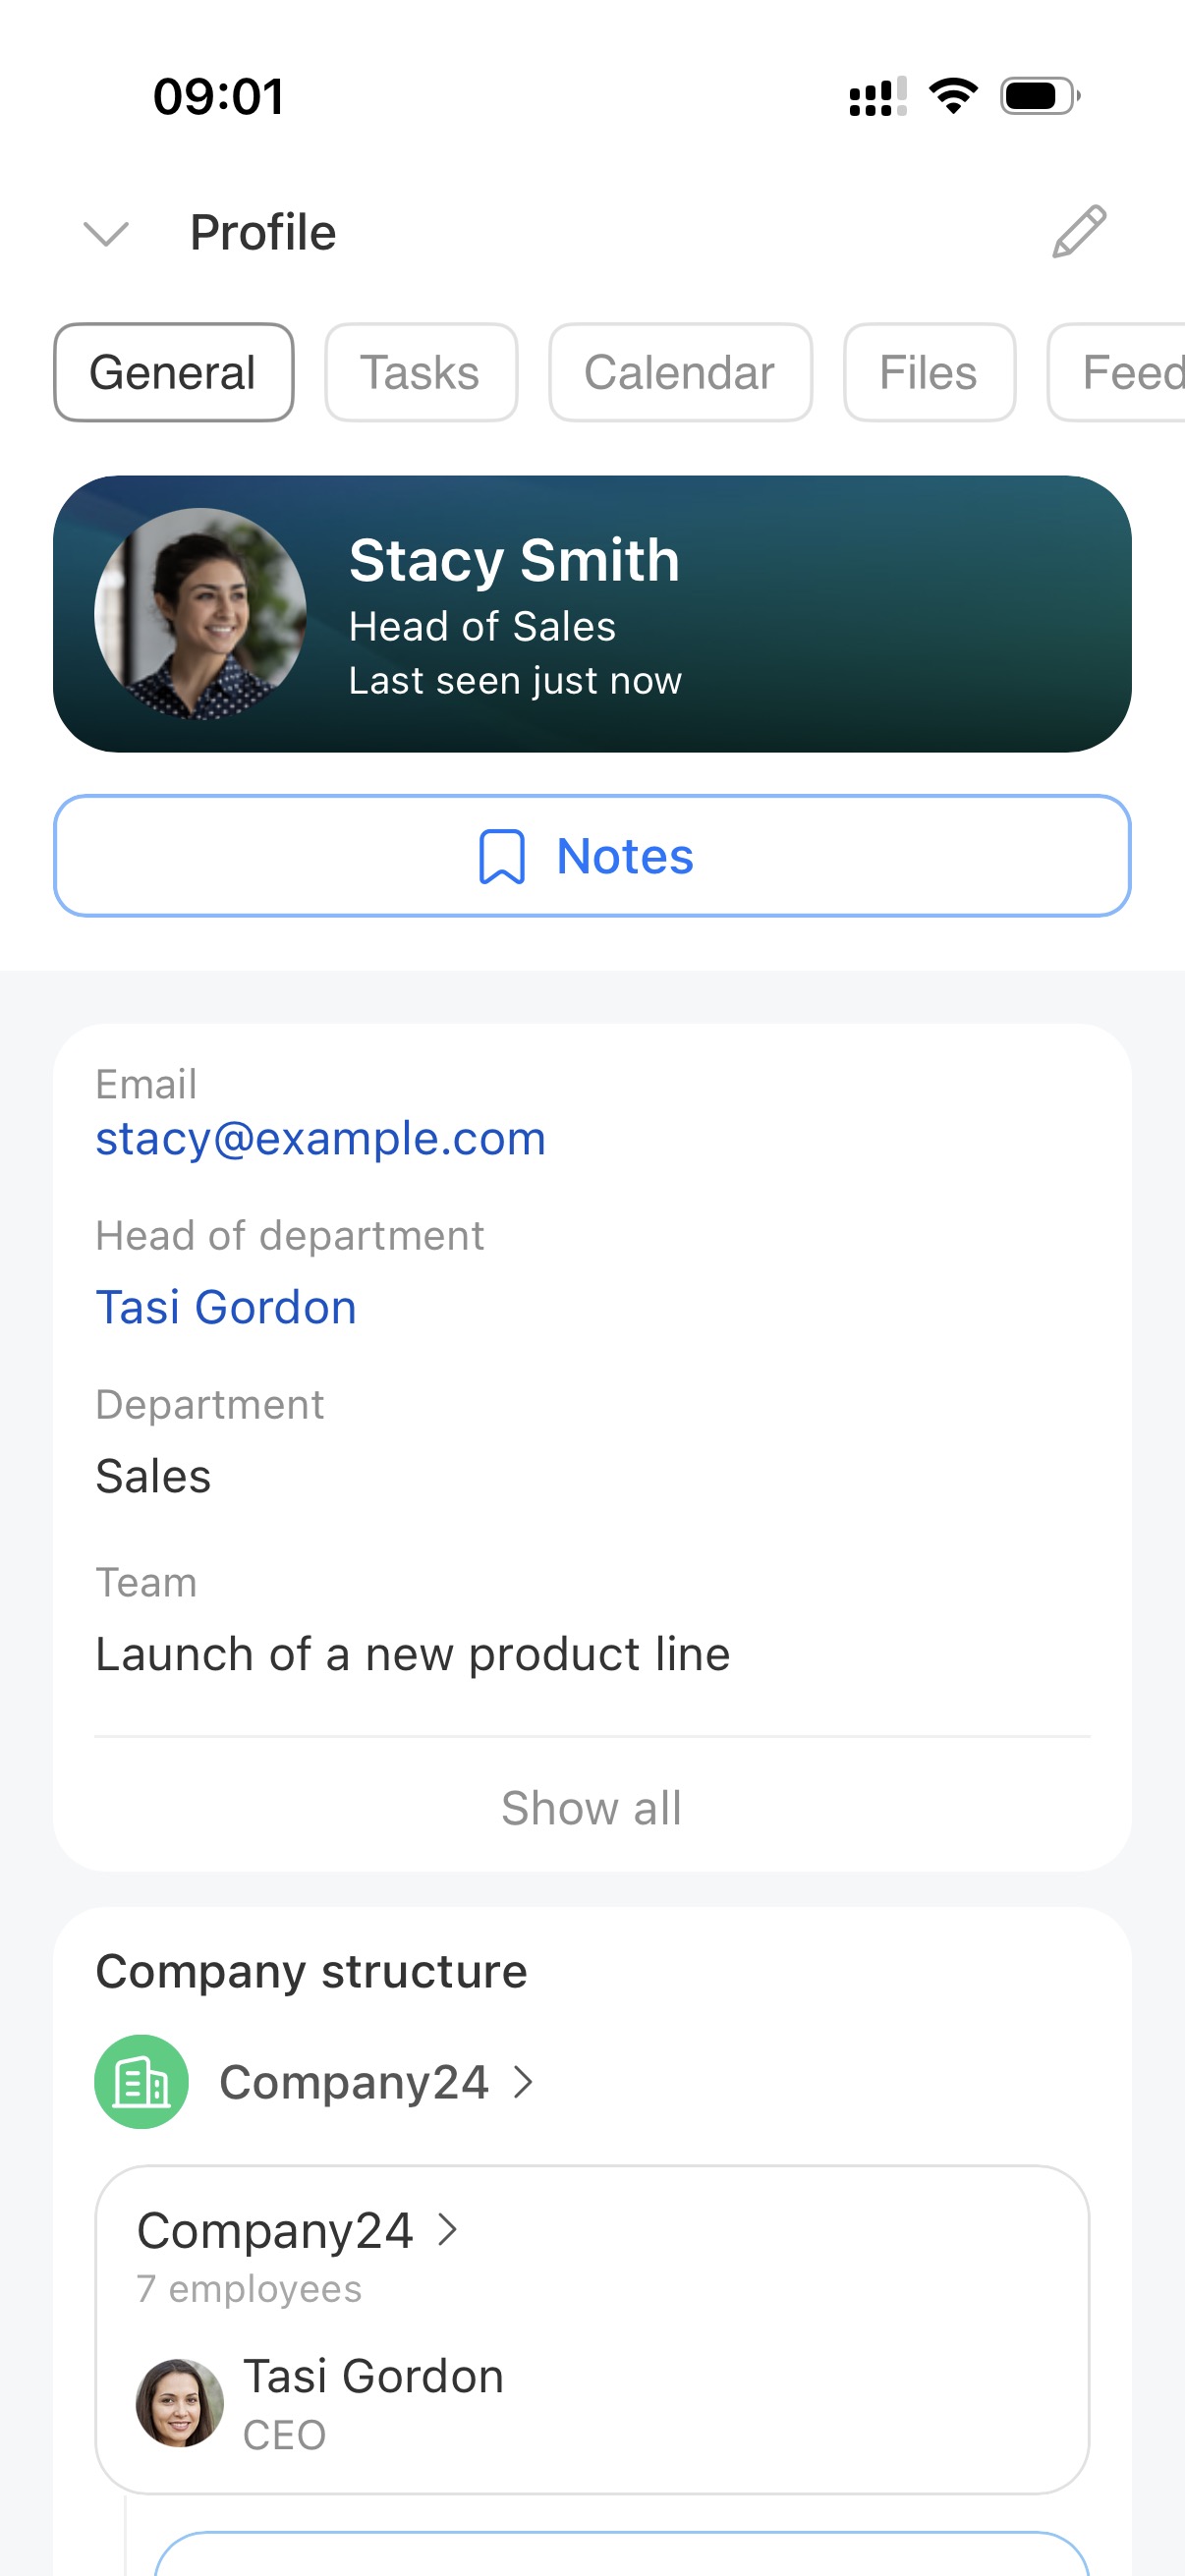This screenshot has height=2576, width=1185.
Task: Tap the battery status icon
Action: pyautogui.click(x=1039, y=97)
